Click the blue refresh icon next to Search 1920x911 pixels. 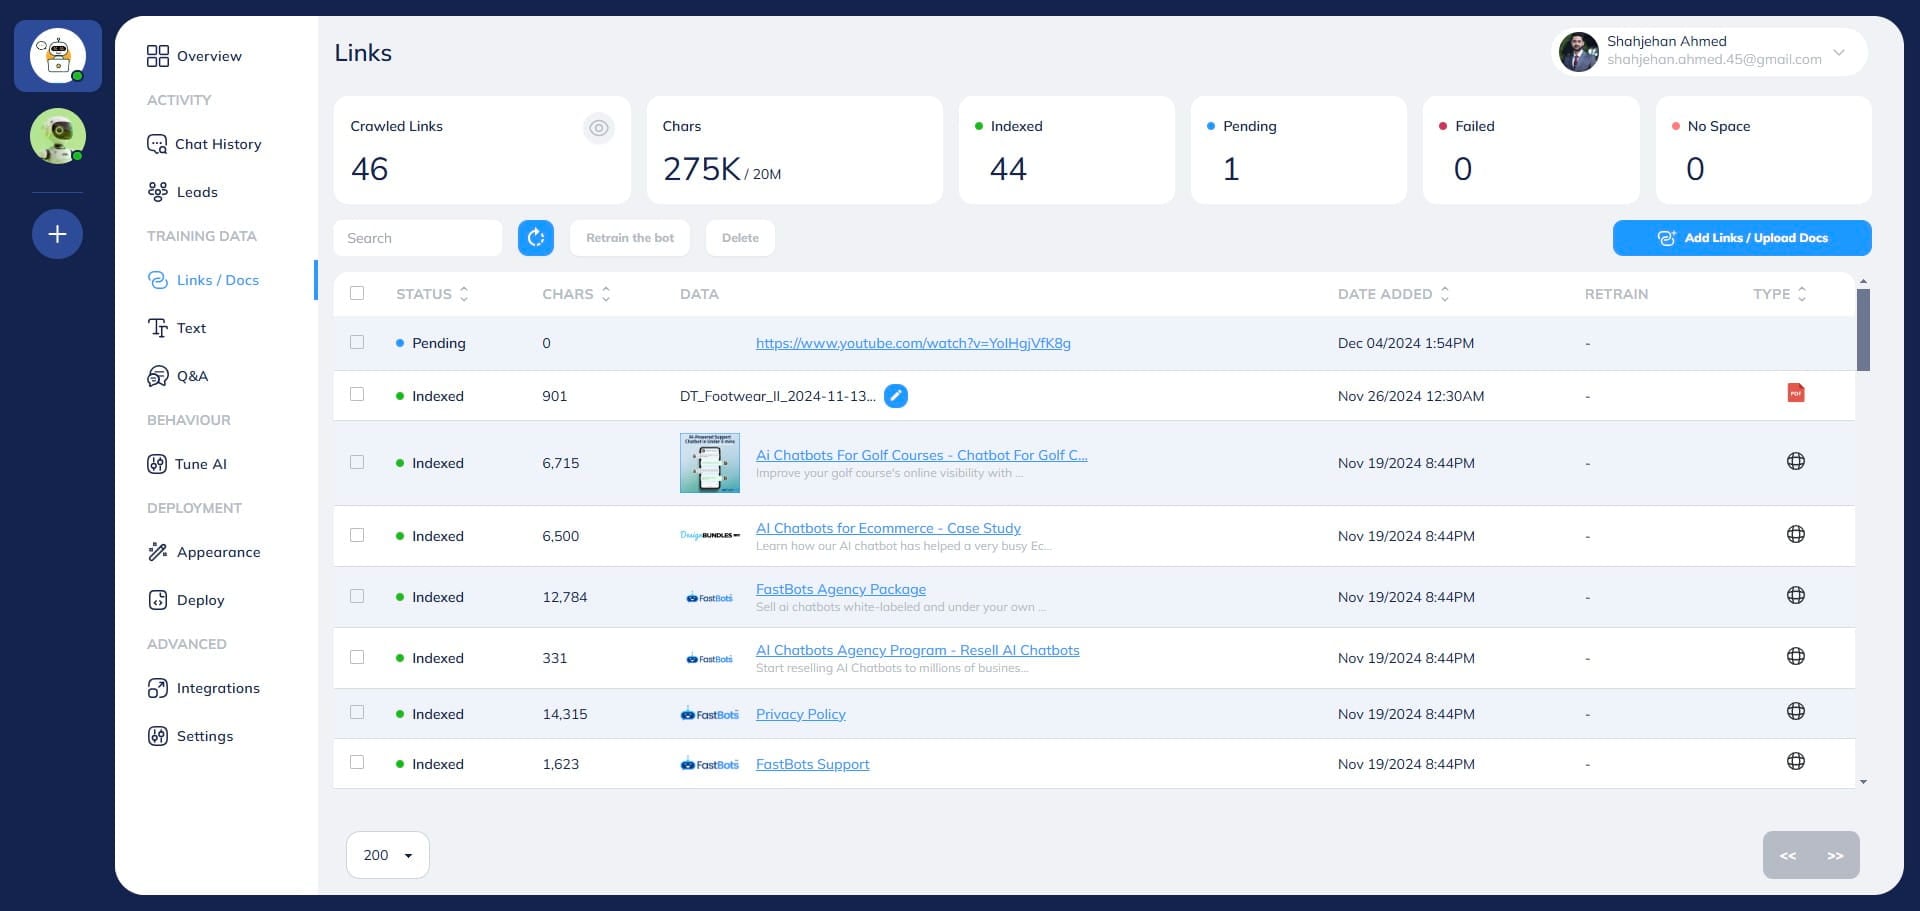(x=535, y=238)
